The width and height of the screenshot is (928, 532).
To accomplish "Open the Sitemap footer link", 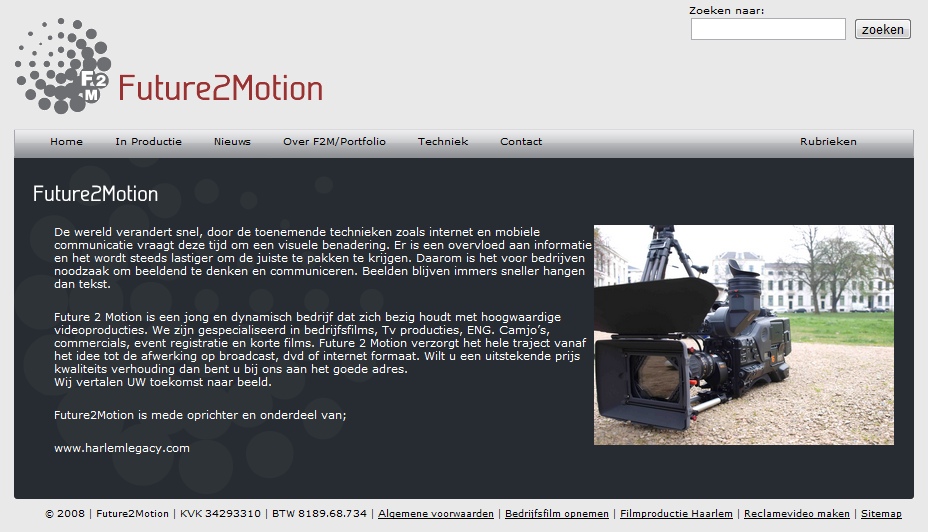I will [x=881, y=514].
